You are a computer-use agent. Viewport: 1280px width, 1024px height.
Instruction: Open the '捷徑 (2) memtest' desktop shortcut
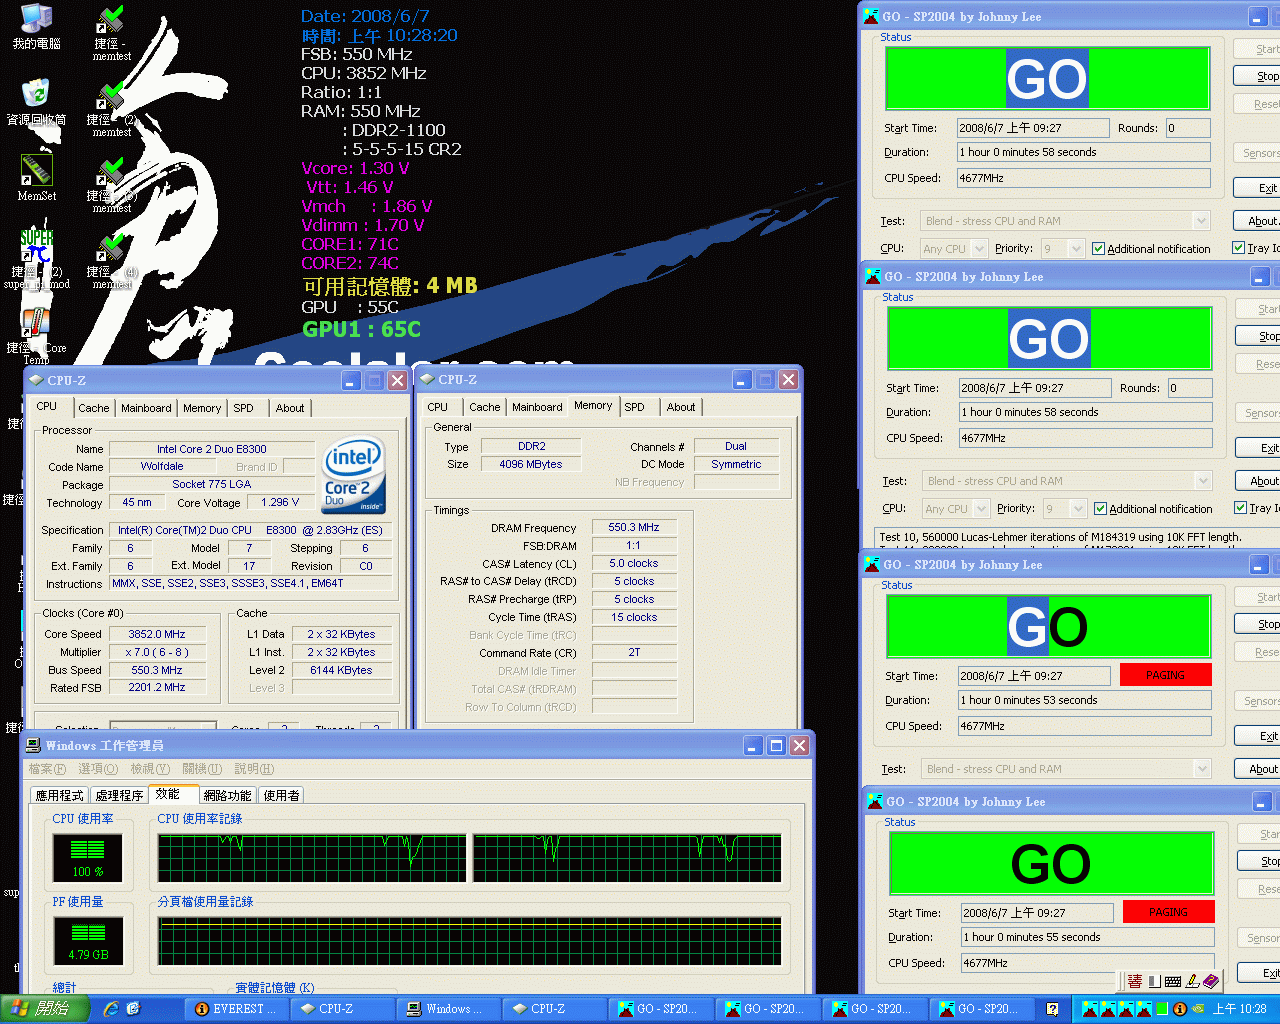pyautogui.click(x=112, y=108)
